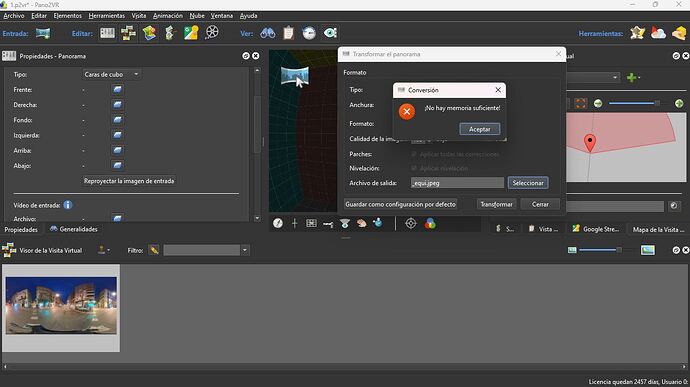Browse for the Abajo cube face file

(117, 166)
